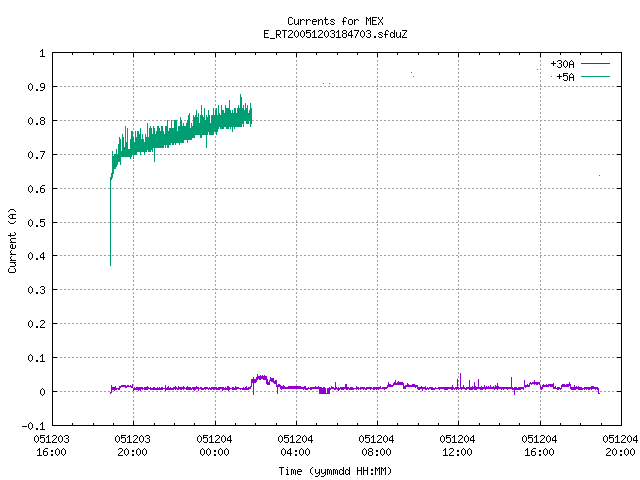Image resolution: width=640 pixels, height=480 pixels.
Task: Click the green +5A curve's initial vertical spike
Action: click(x=110, y=220)
